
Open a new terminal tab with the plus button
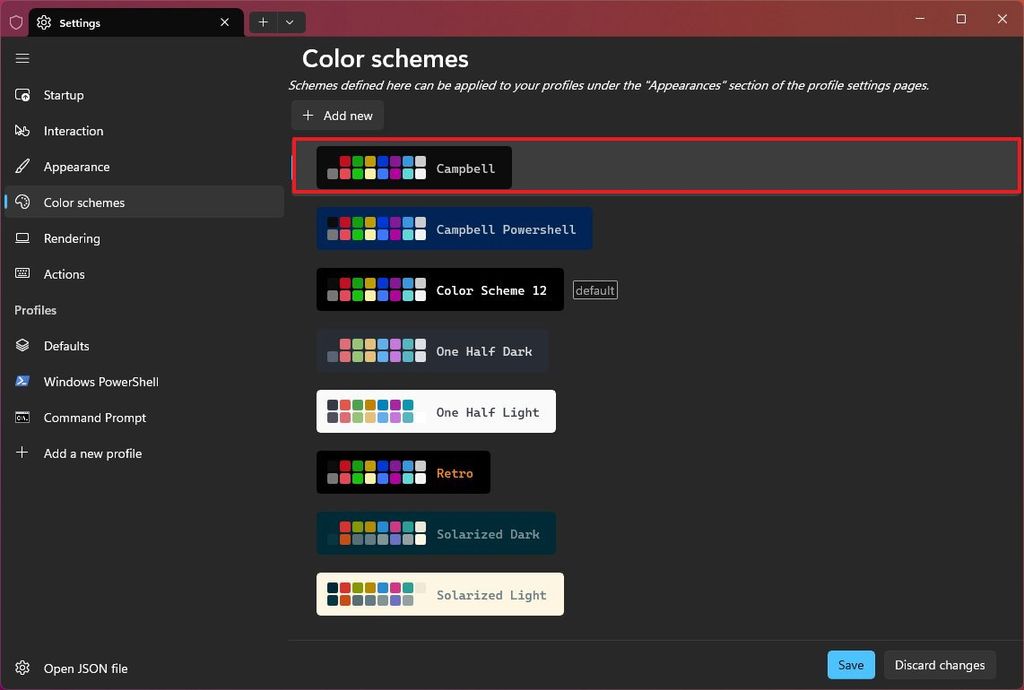pos(262,21)
